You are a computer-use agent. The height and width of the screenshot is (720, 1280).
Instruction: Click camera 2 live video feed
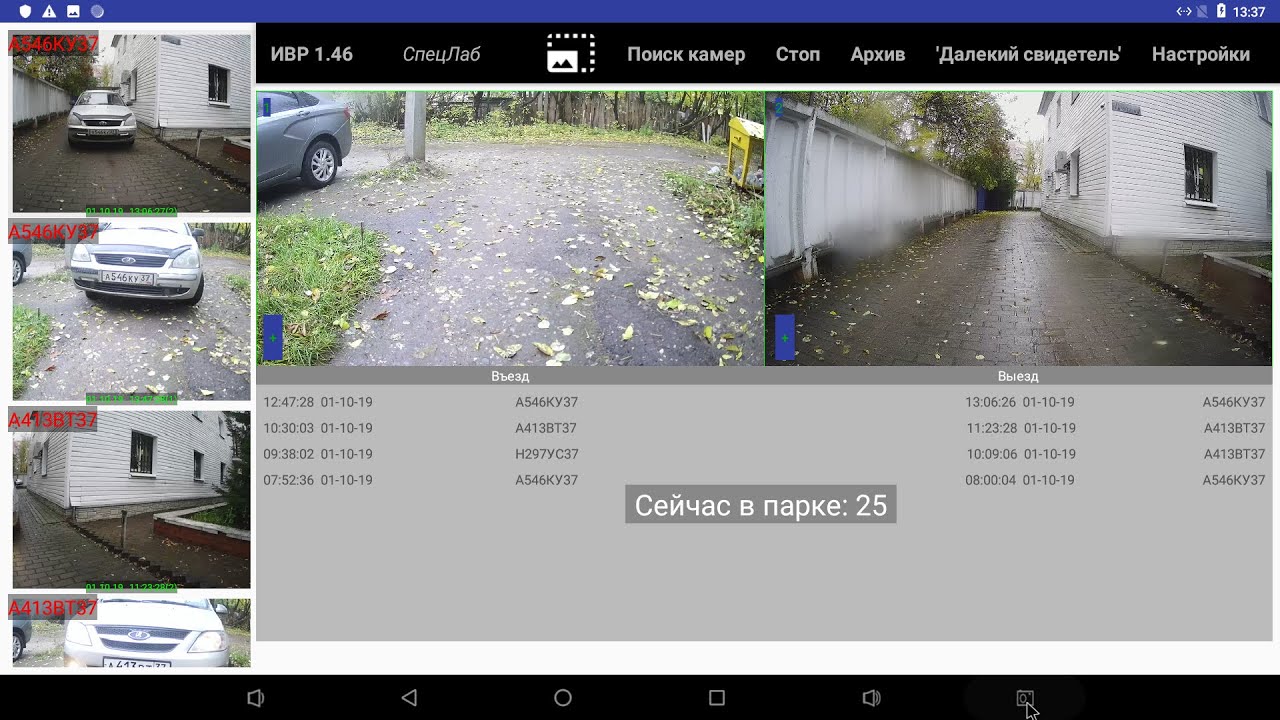coord(1019,229)
